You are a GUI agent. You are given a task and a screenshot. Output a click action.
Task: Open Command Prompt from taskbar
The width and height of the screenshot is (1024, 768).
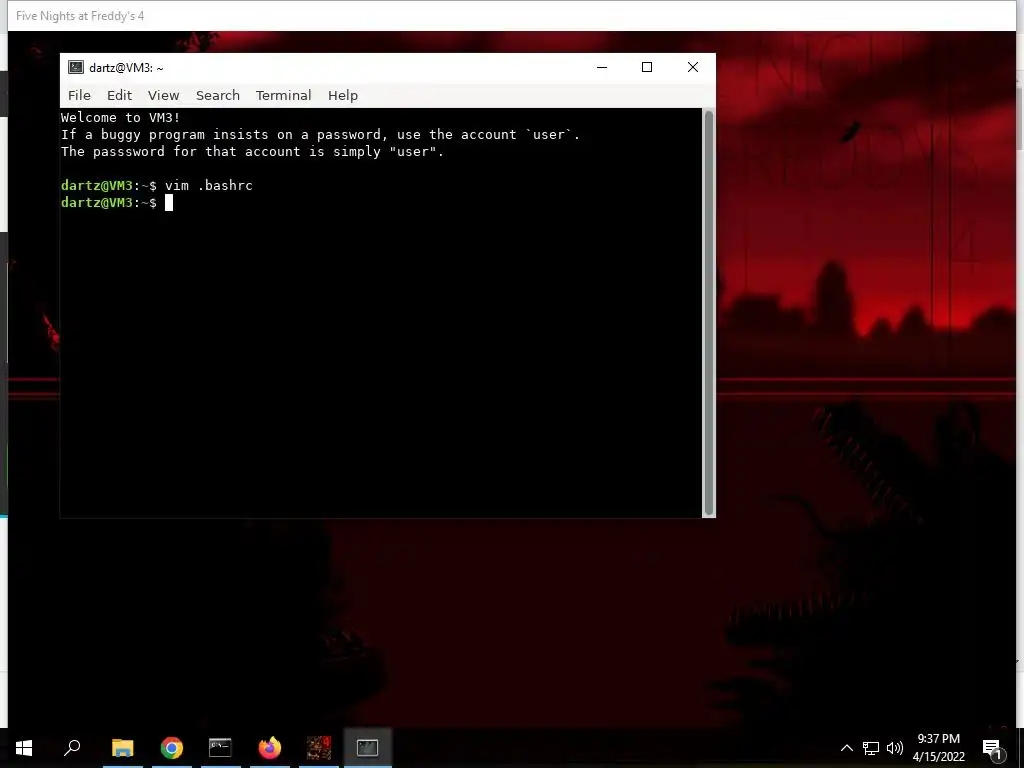click(221, 748)
